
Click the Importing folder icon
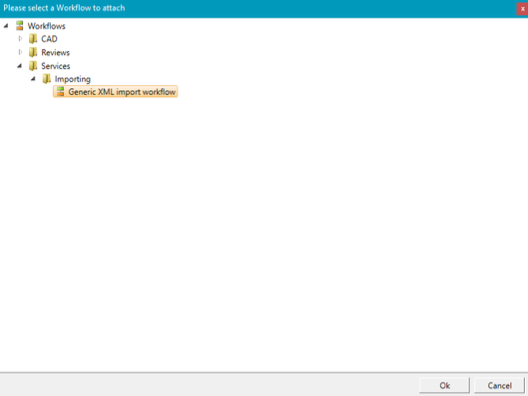click(46, 79)
